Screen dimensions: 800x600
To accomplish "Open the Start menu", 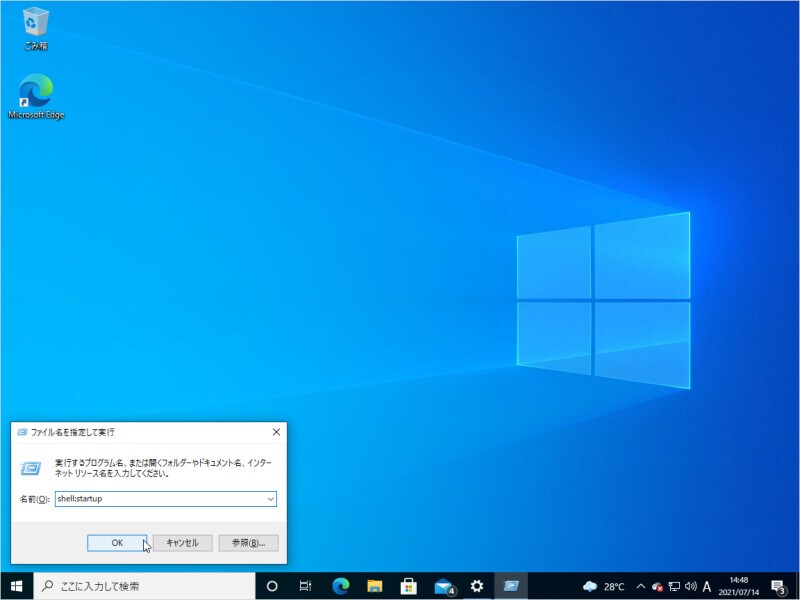I will tap(15, 587).
